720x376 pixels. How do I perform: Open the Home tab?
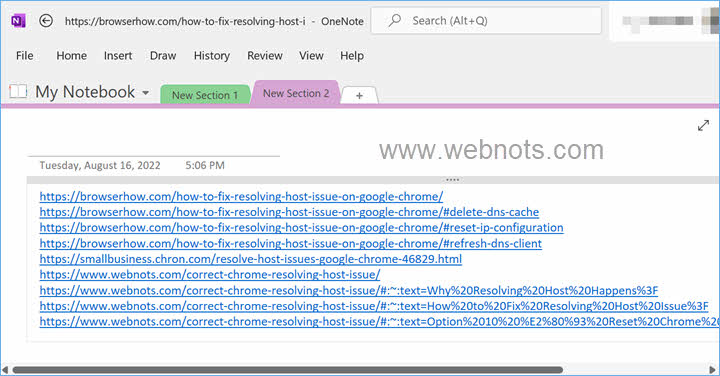click(72, 56)
